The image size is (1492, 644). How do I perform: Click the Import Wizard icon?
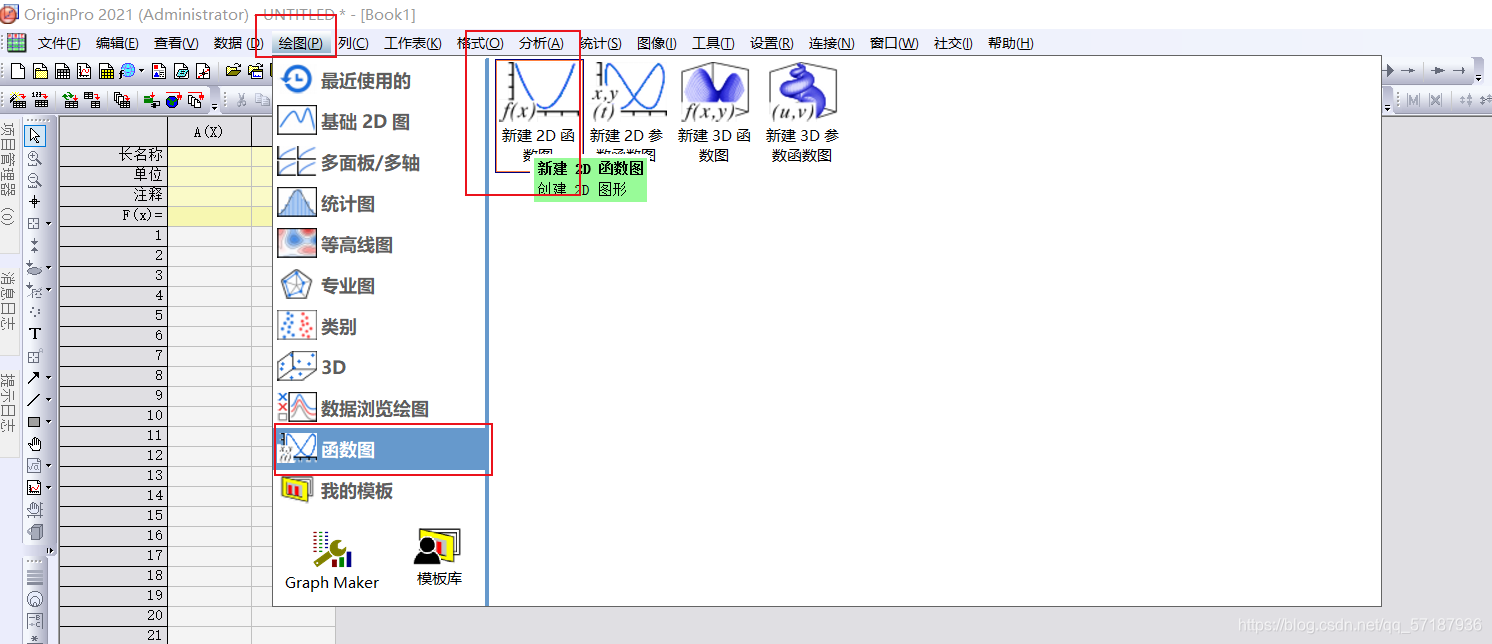18,100
